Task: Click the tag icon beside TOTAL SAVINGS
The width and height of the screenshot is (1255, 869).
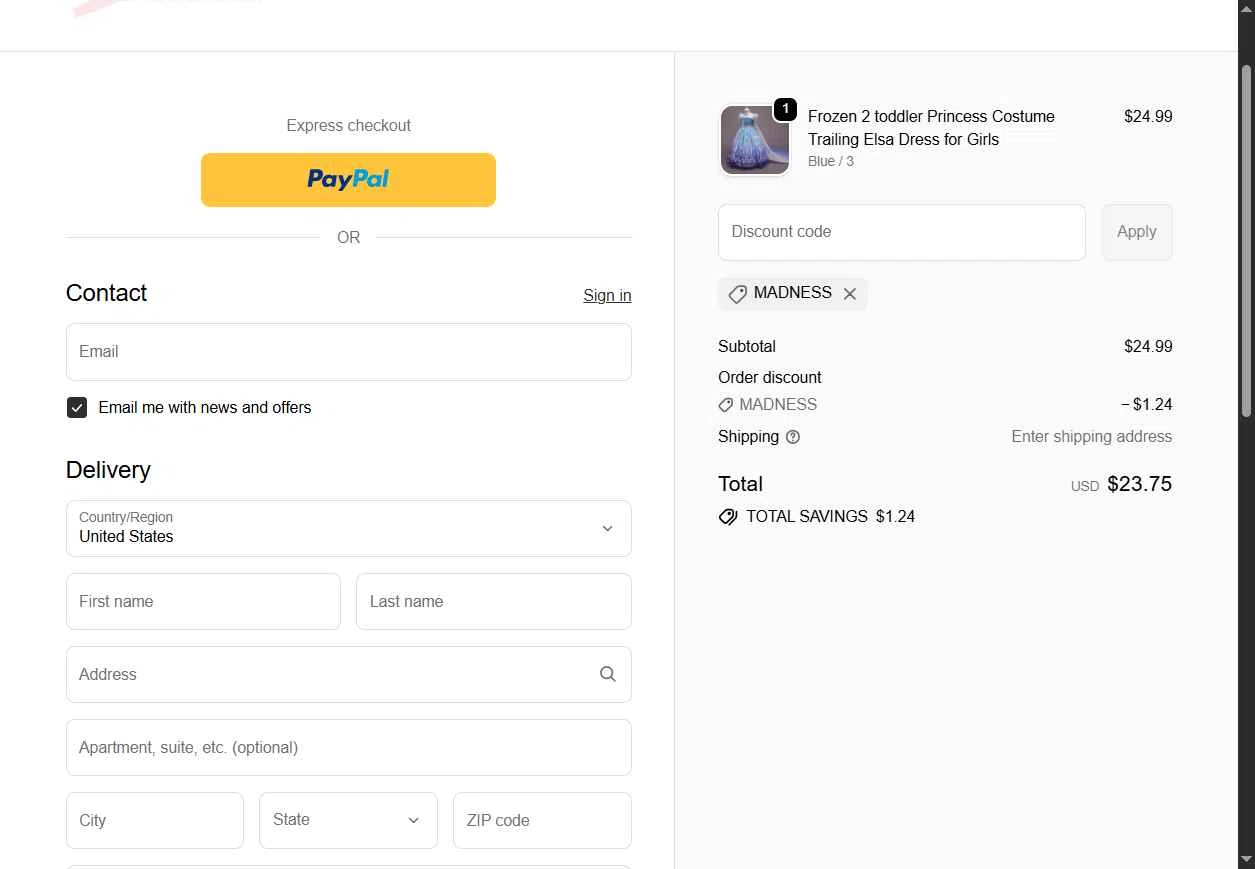Action: click(728, 517)
